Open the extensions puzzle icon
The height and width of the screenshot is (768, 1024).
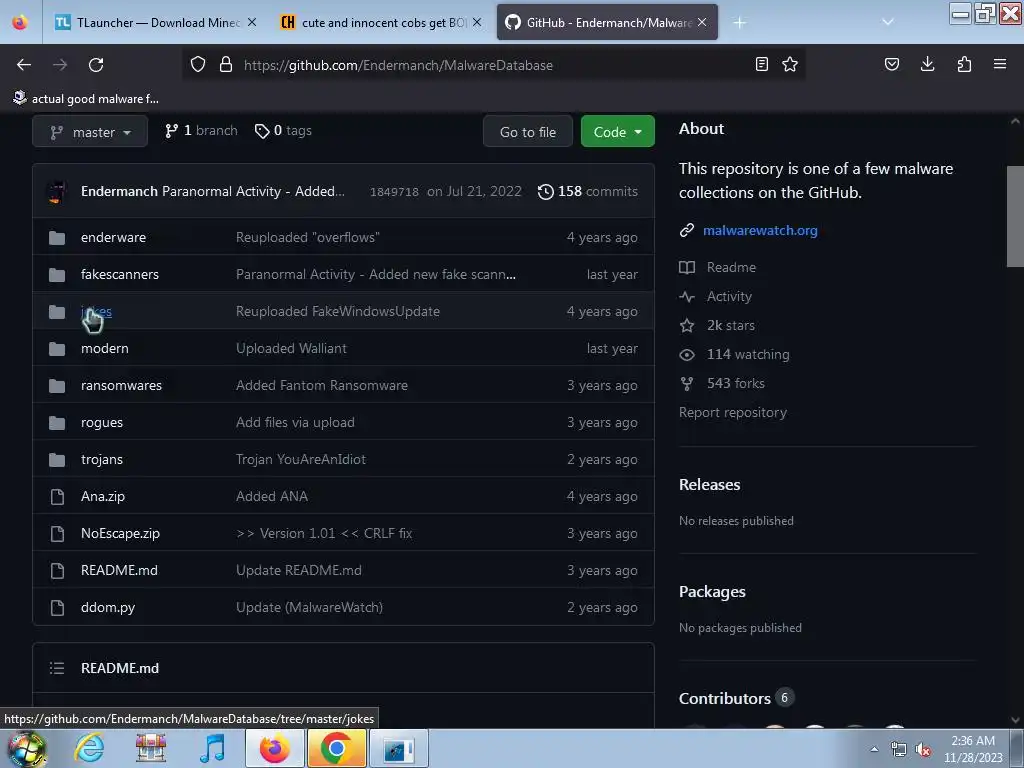(x=964, y=65)
